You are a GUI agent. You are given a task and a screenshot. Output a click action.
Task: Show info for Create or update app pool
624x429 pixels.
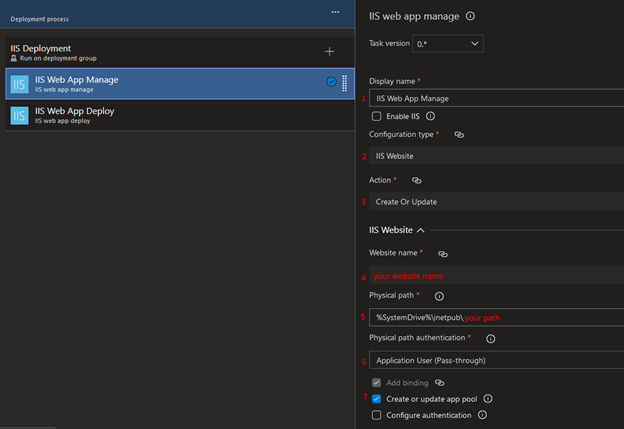(x=488, y=398)
